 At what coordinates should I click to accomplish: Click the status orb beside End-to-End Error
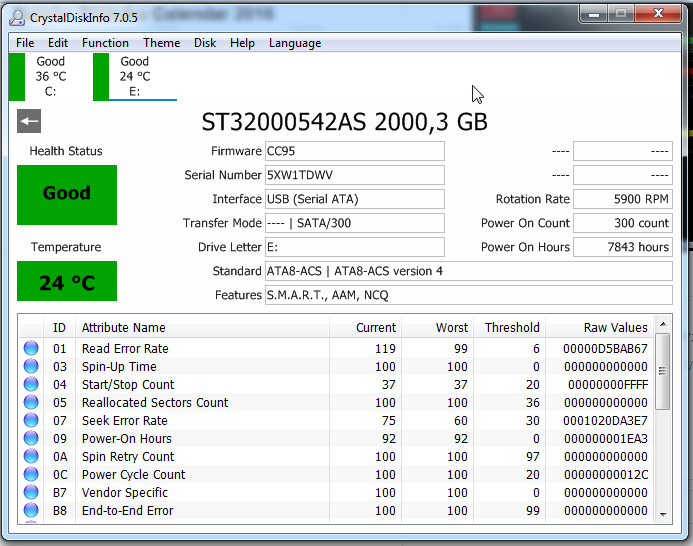[x=31, y=510]
